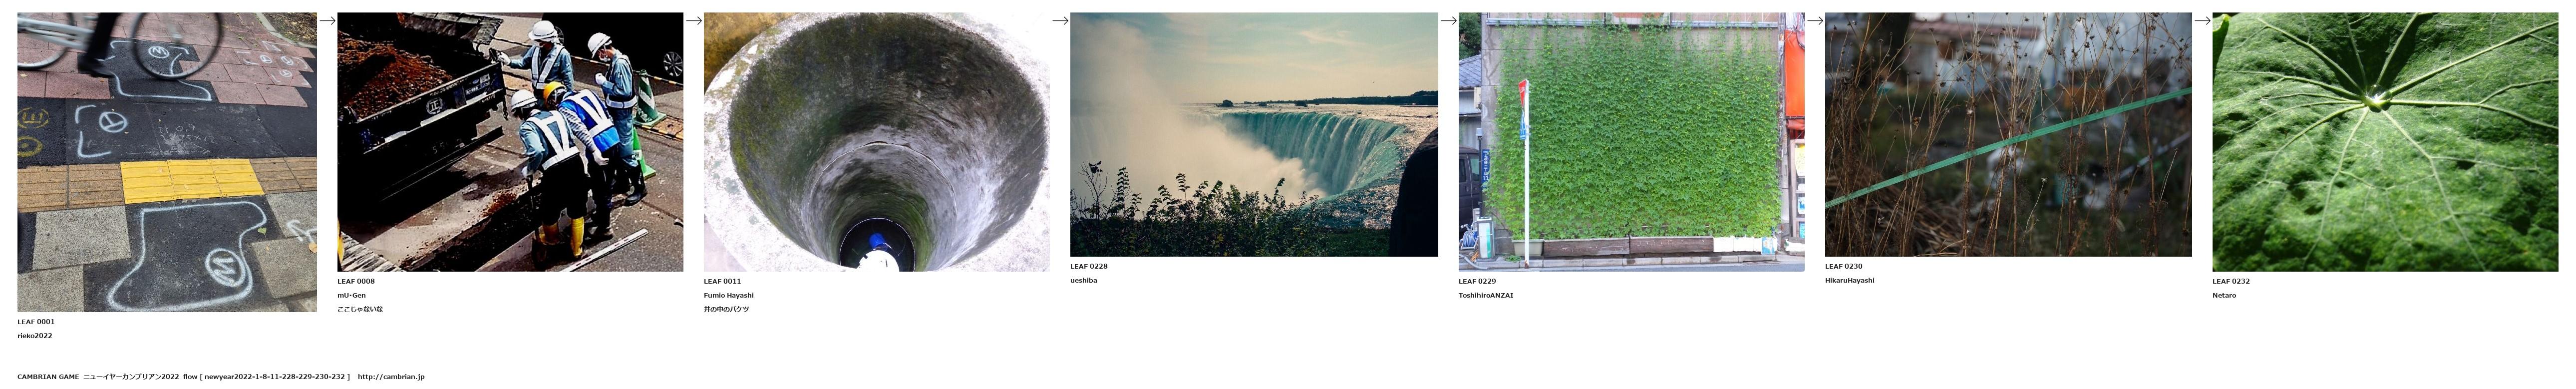The image size is (2576, 389).
Task: Click the ToshihiroANZAI author name
Action: 1486,295
